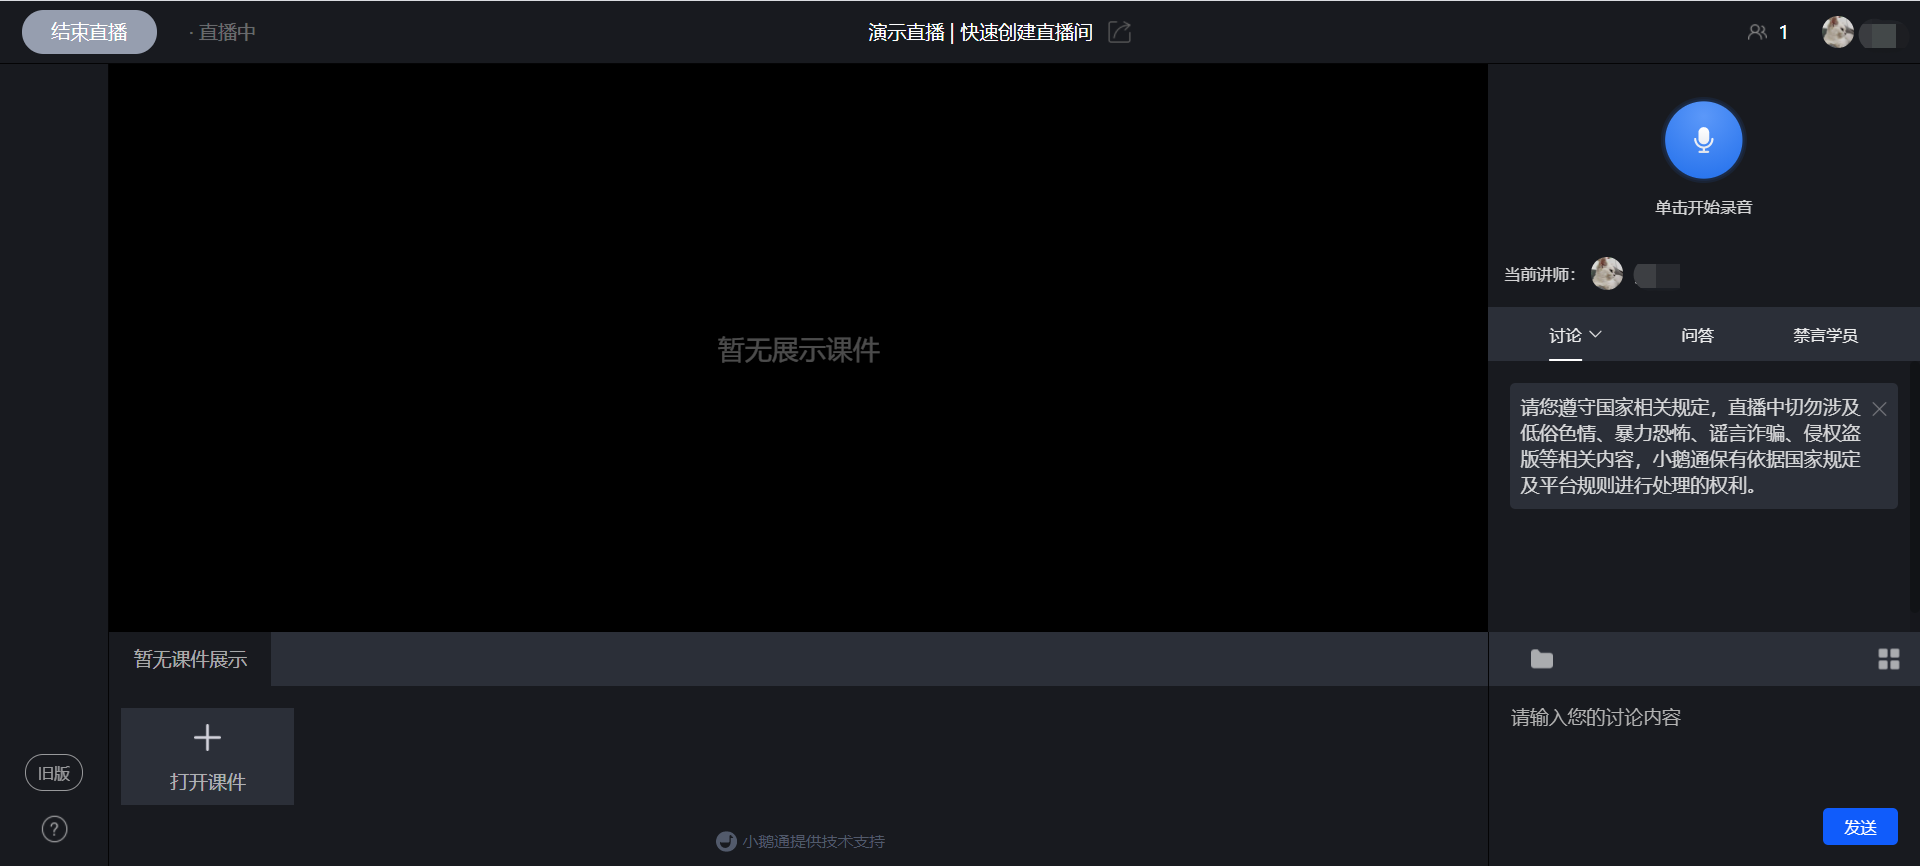
Task: Click the 小鹅通提供技术支持 footer link
Action: pos(813,841)
